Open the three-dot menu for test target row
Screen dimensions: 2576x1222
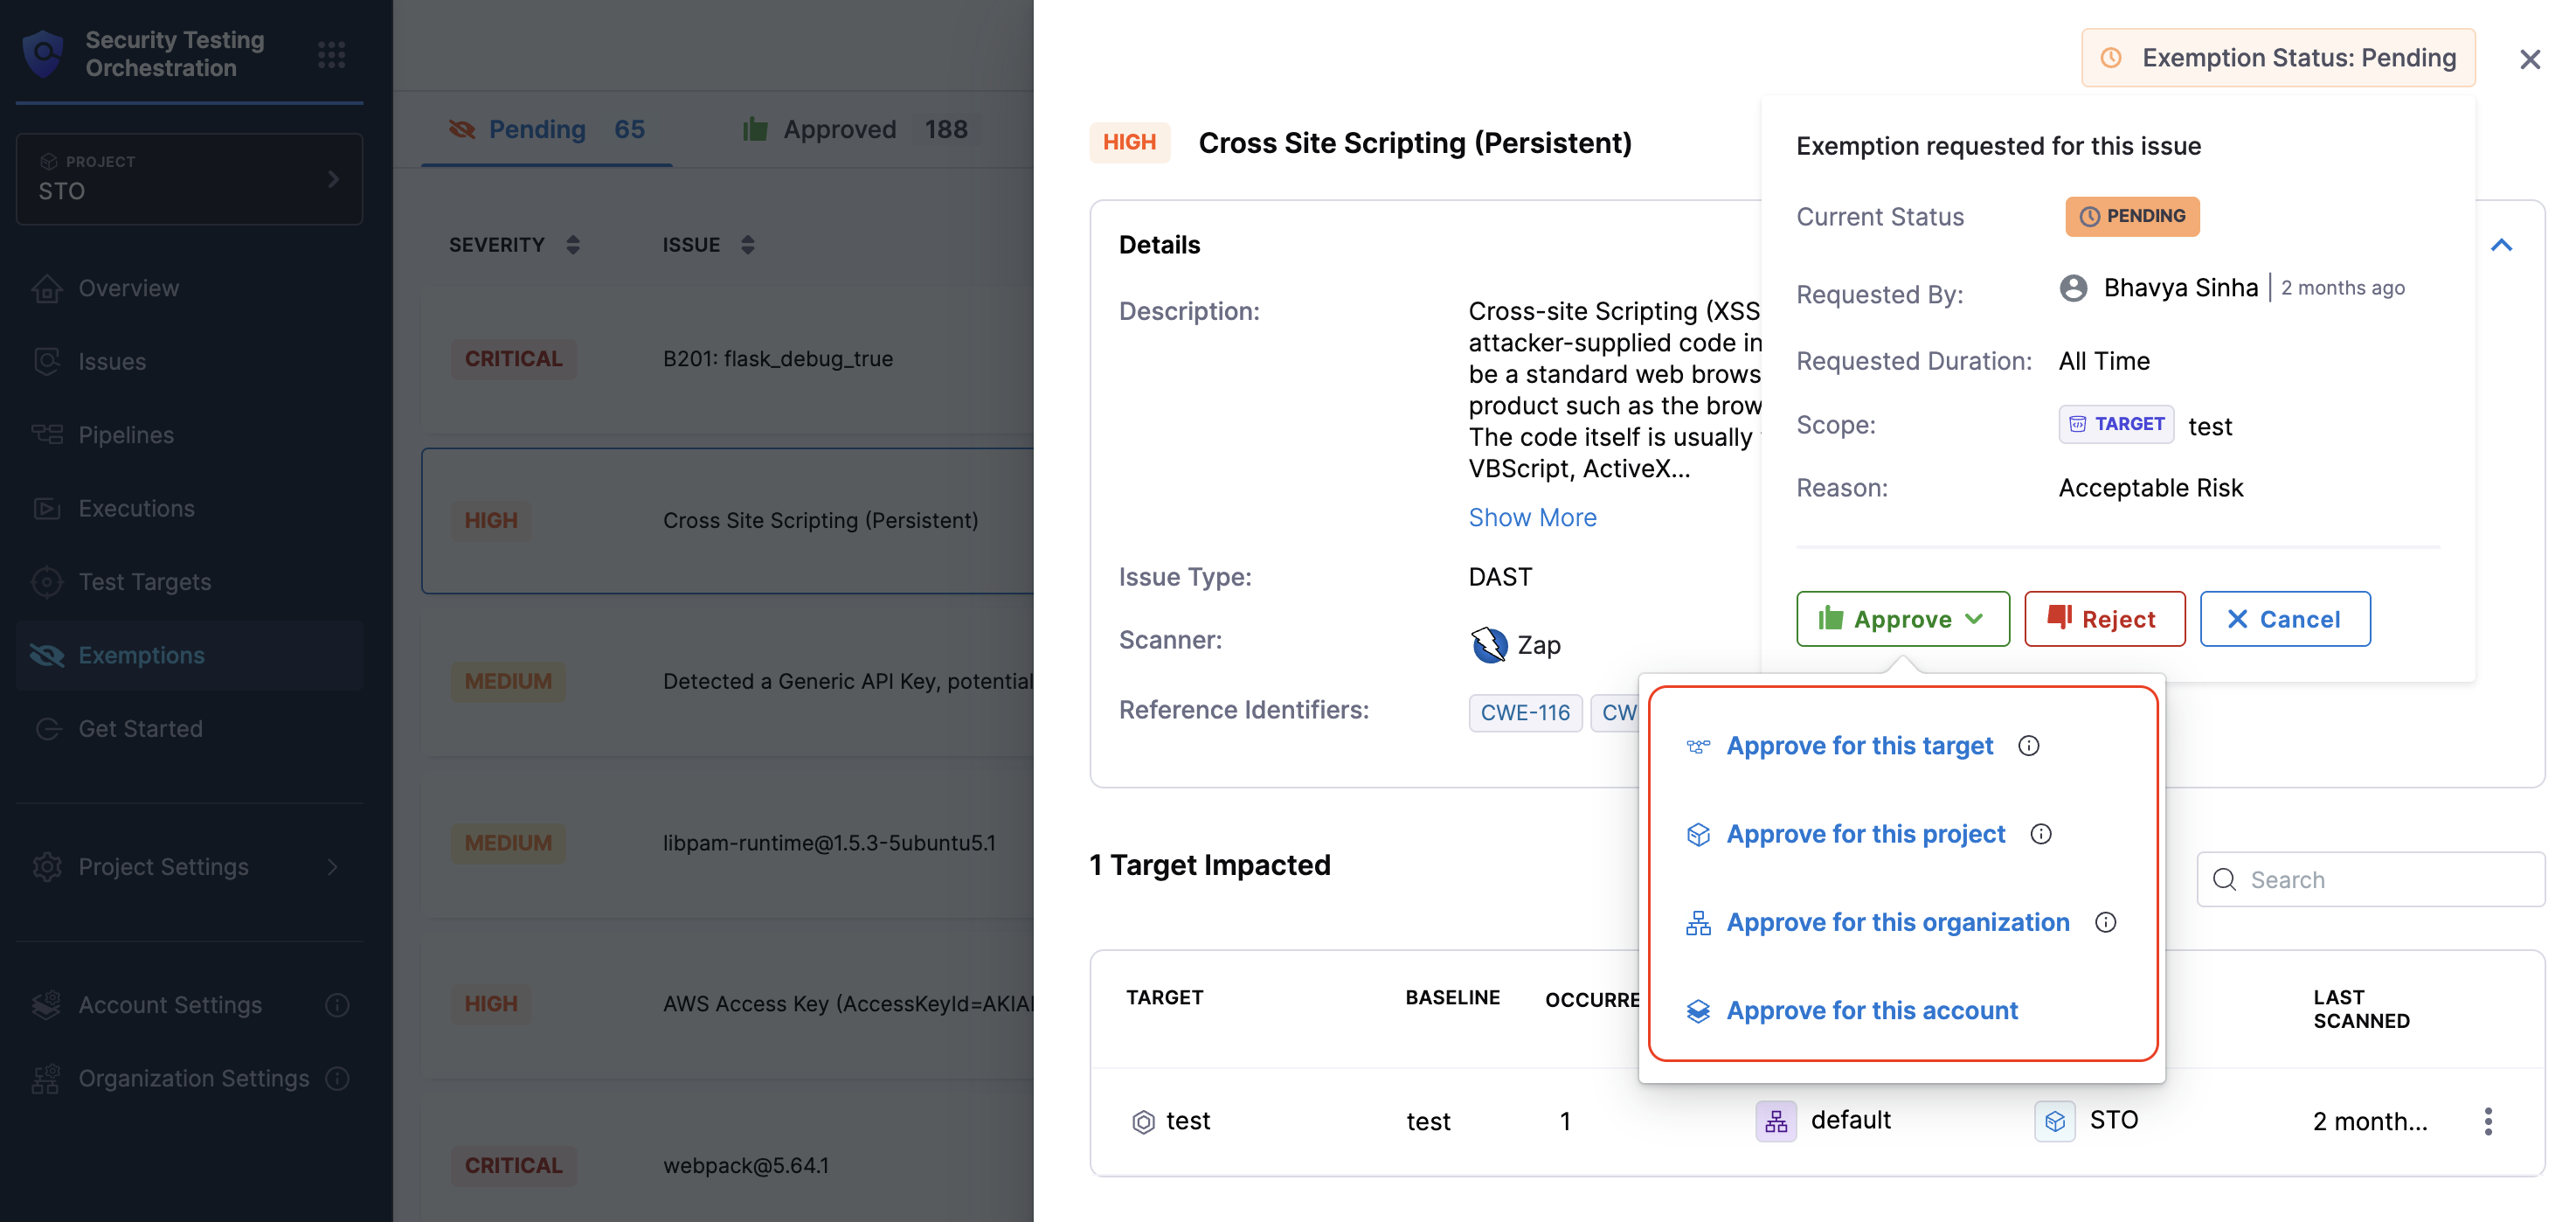tap(2487, 1121)
